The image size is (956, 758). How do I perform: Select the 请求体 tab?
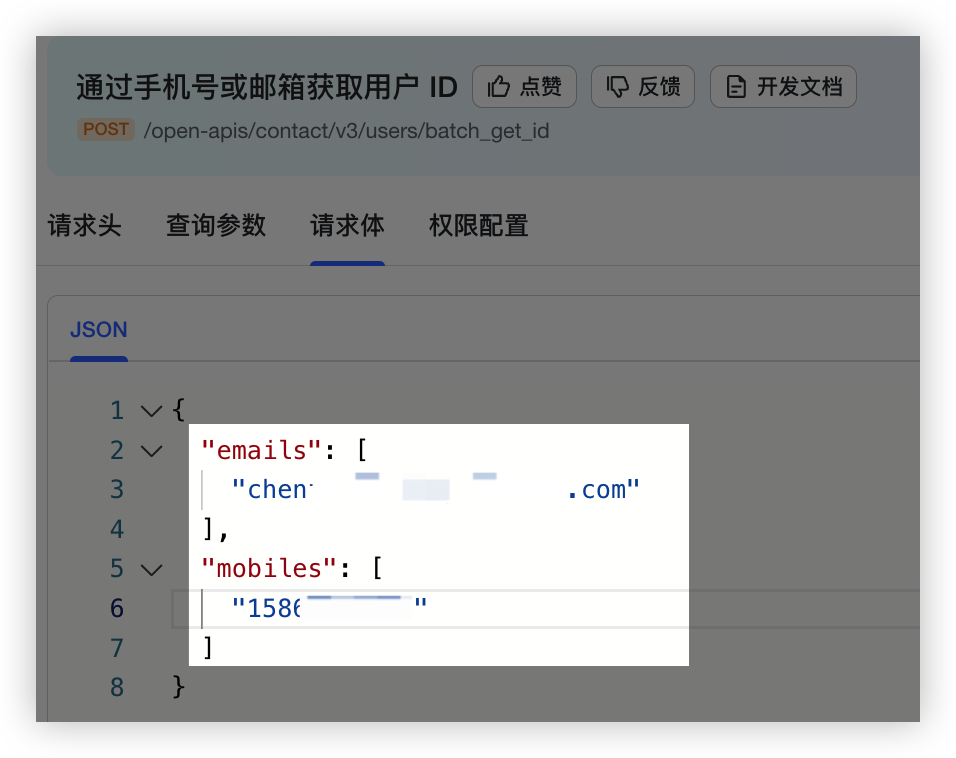pyautogui.click(x=347, y=226)
